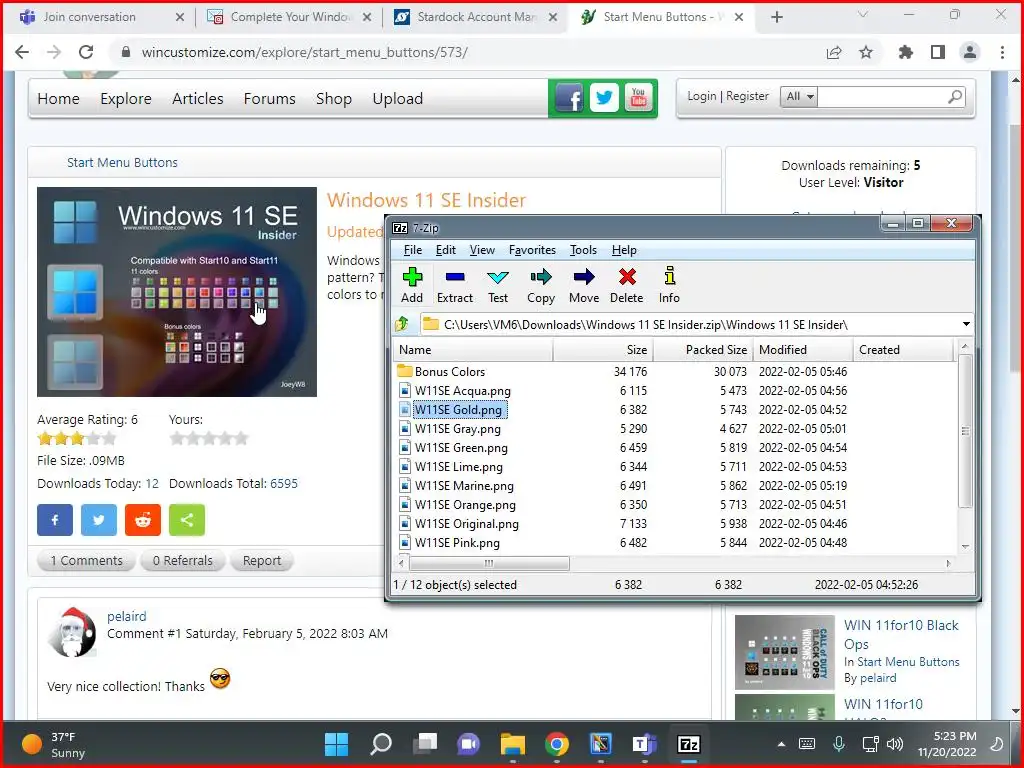Open Info from the 7-Zip toolbar
The width and height of the screenshot is (1024, 768).
[x=669, y=285]
